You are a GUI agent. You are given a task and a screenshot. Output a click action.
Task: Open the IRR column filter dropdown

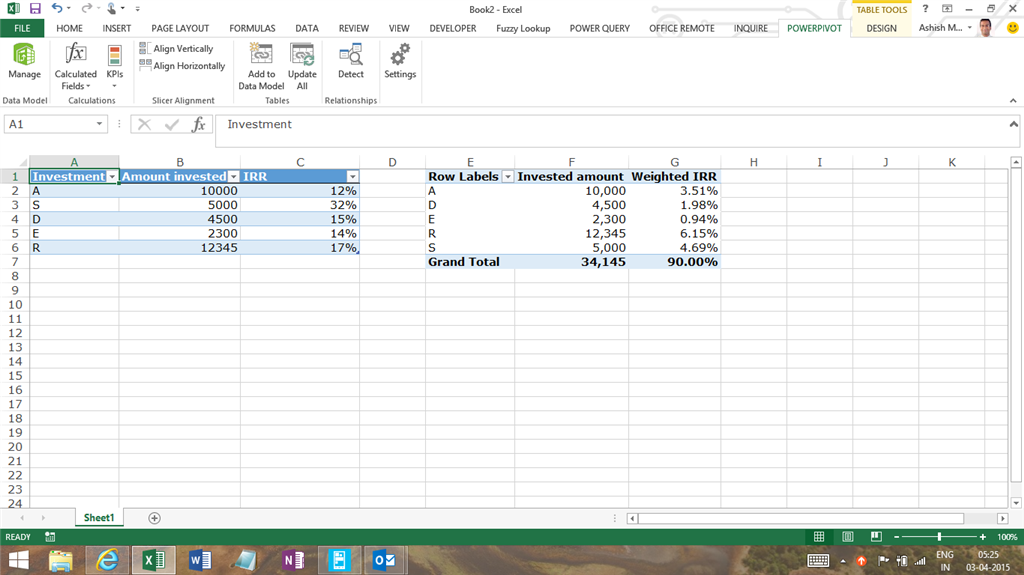click(353, 177)
